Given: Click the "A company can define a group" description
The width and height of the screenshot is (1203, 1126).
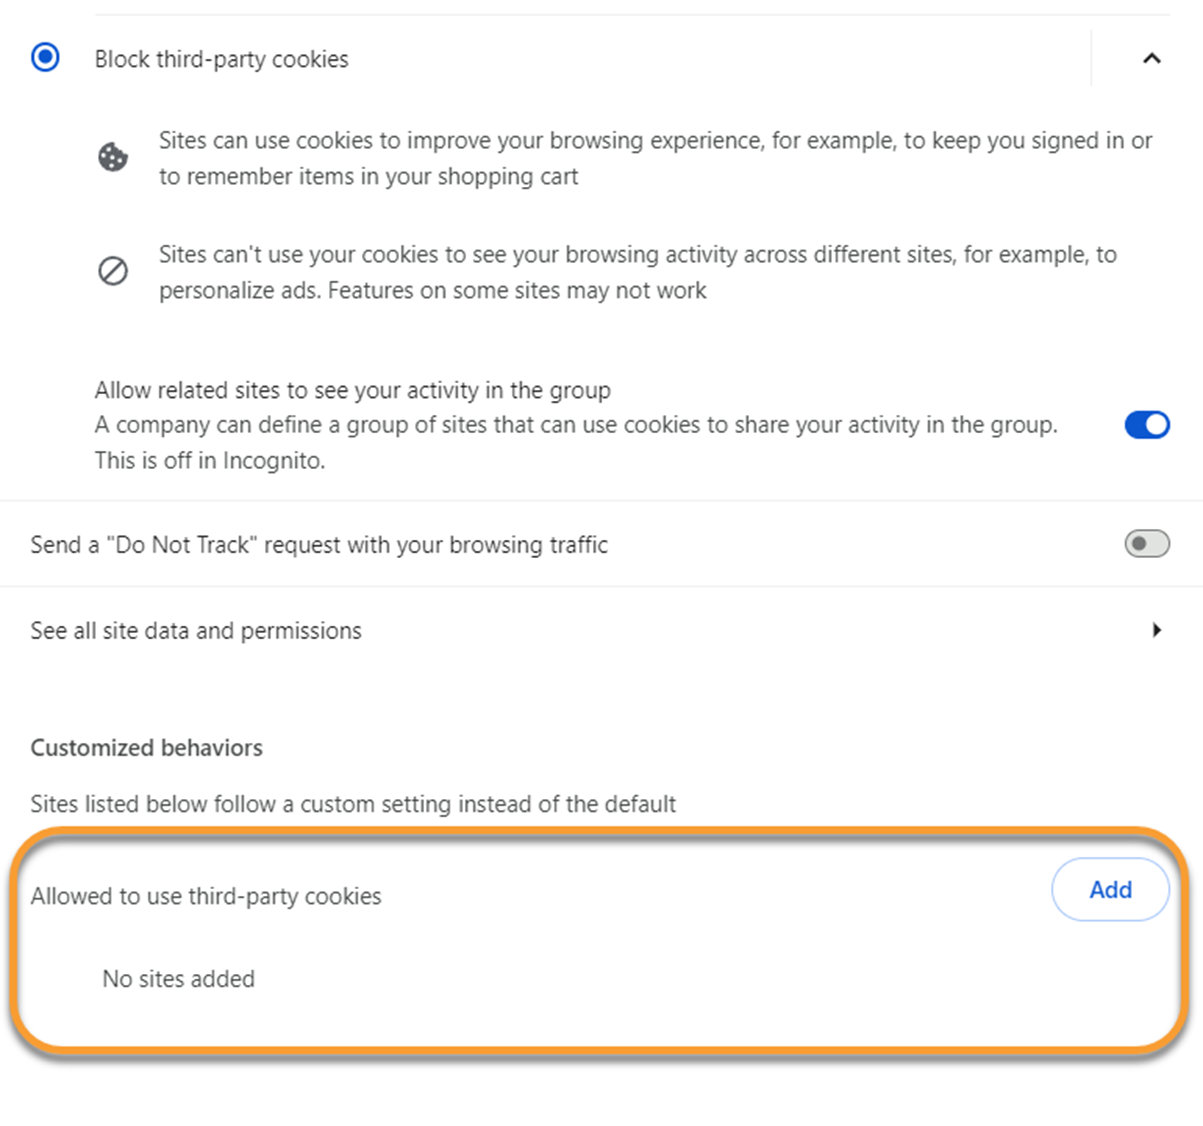Looking at the screenshot, I should tap(576, 425).
